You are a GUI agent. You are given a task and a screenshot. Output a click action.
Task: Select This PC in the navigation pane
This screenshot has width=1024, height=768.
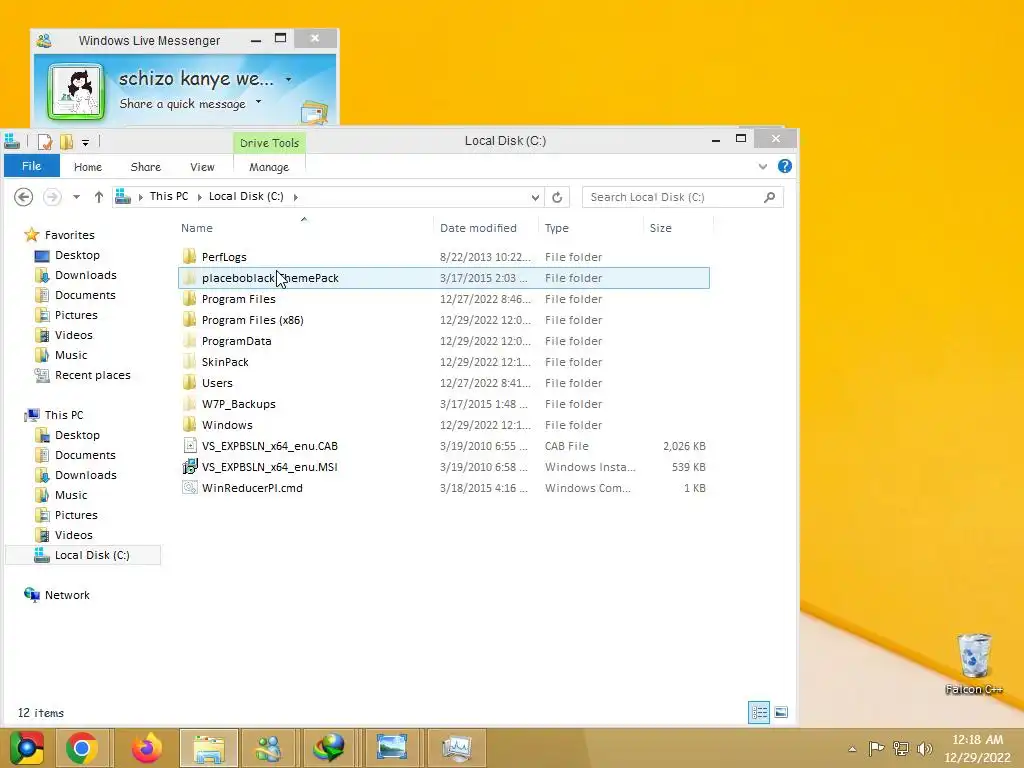point(63,415)
